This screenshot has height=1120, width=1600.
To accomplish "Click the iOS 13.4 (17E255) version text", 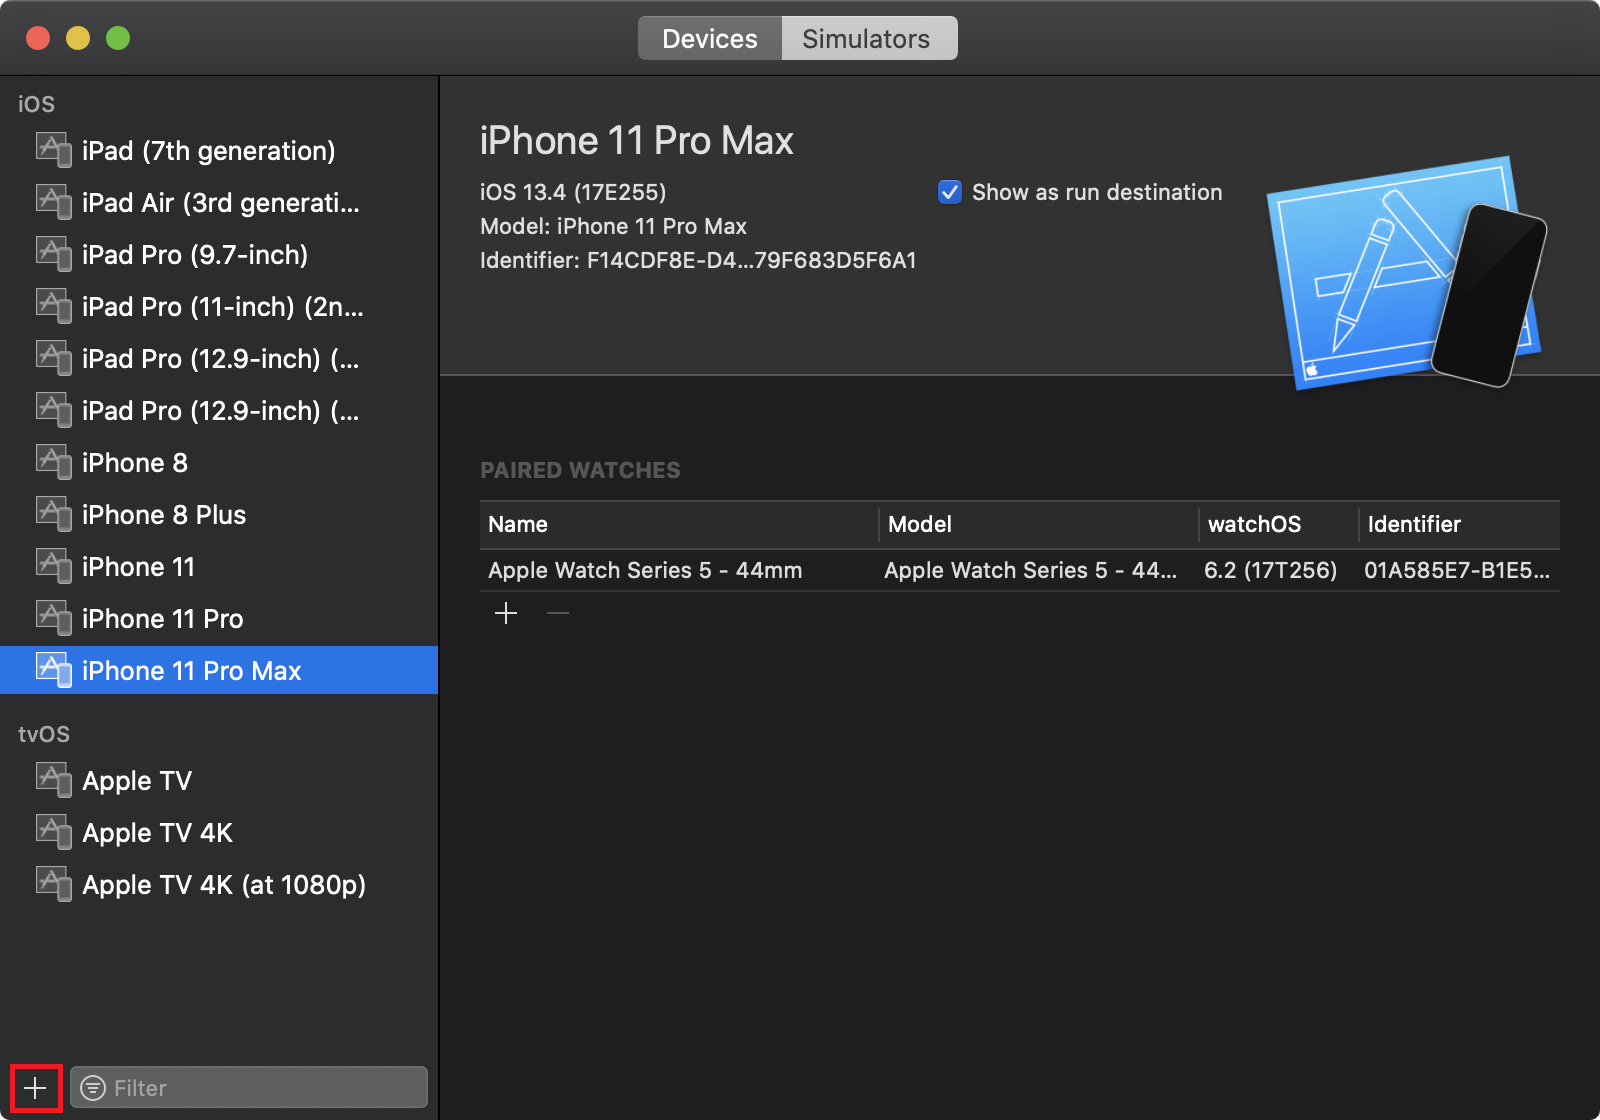I will click(x=573, y=192).
